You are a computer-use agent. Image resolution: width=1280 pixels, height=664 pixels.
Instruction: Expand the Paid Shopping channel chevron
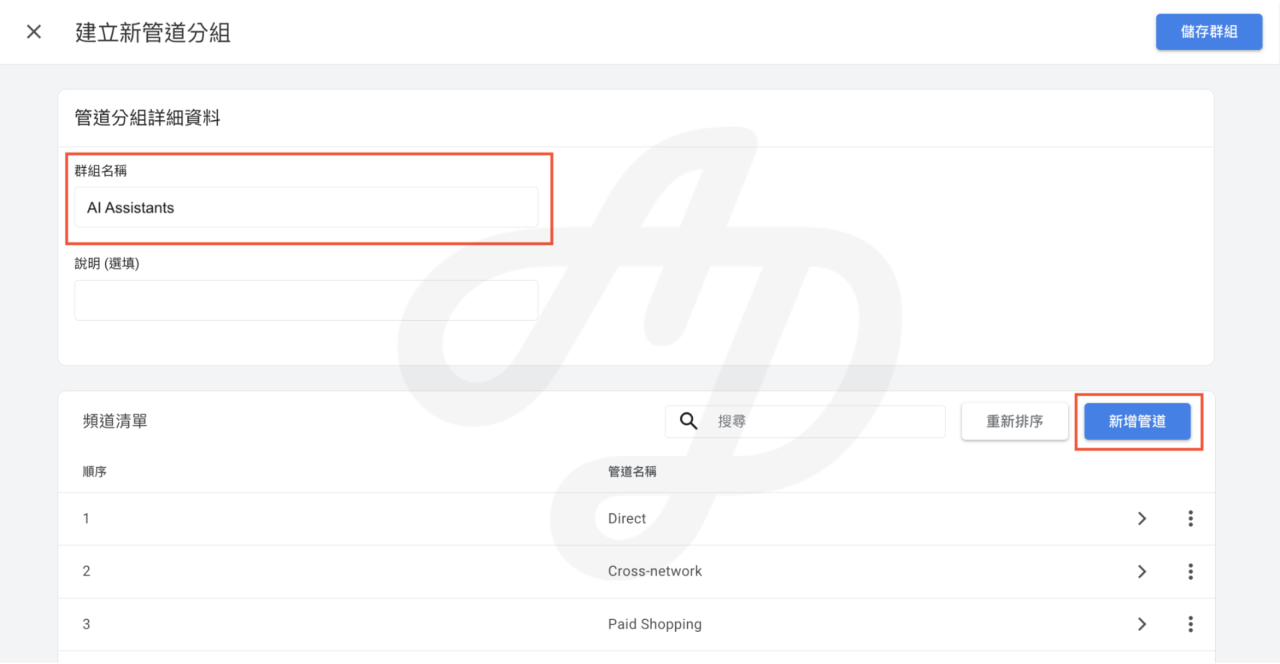pyautogui.click(x=1142, y=624)
